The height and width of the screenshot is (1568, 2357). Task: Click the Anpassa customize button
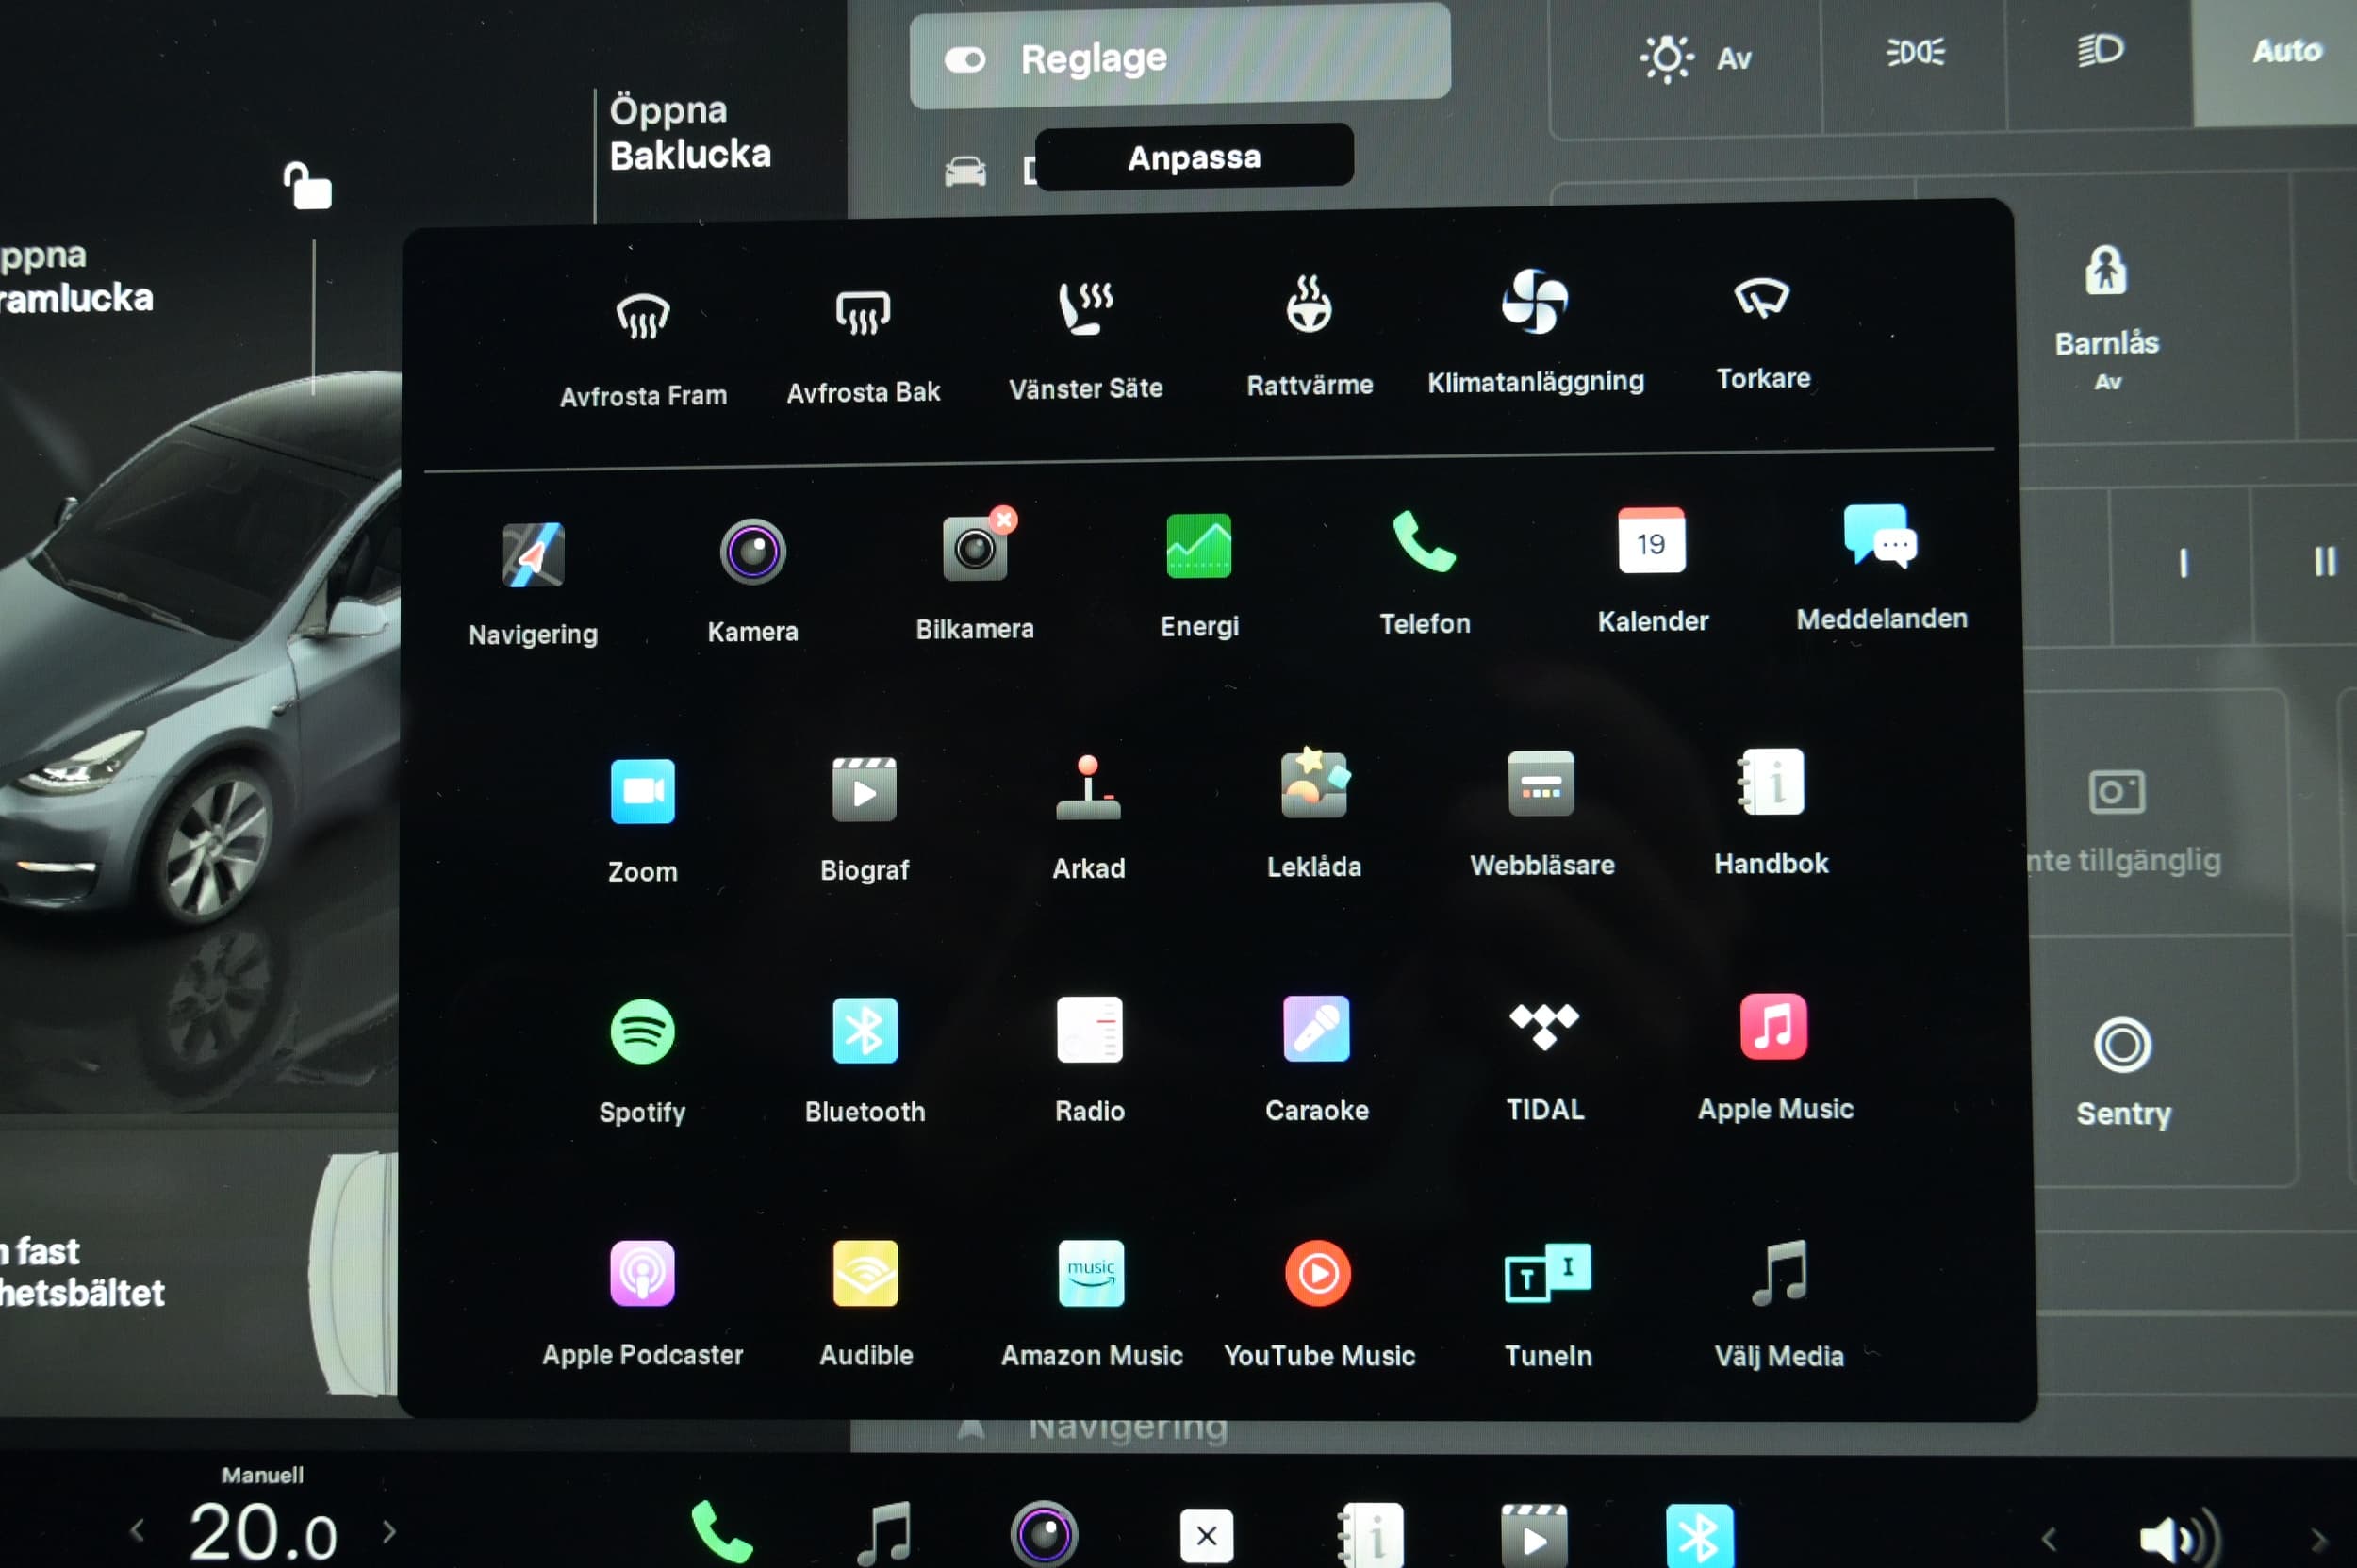click(x=1194, y=157)
